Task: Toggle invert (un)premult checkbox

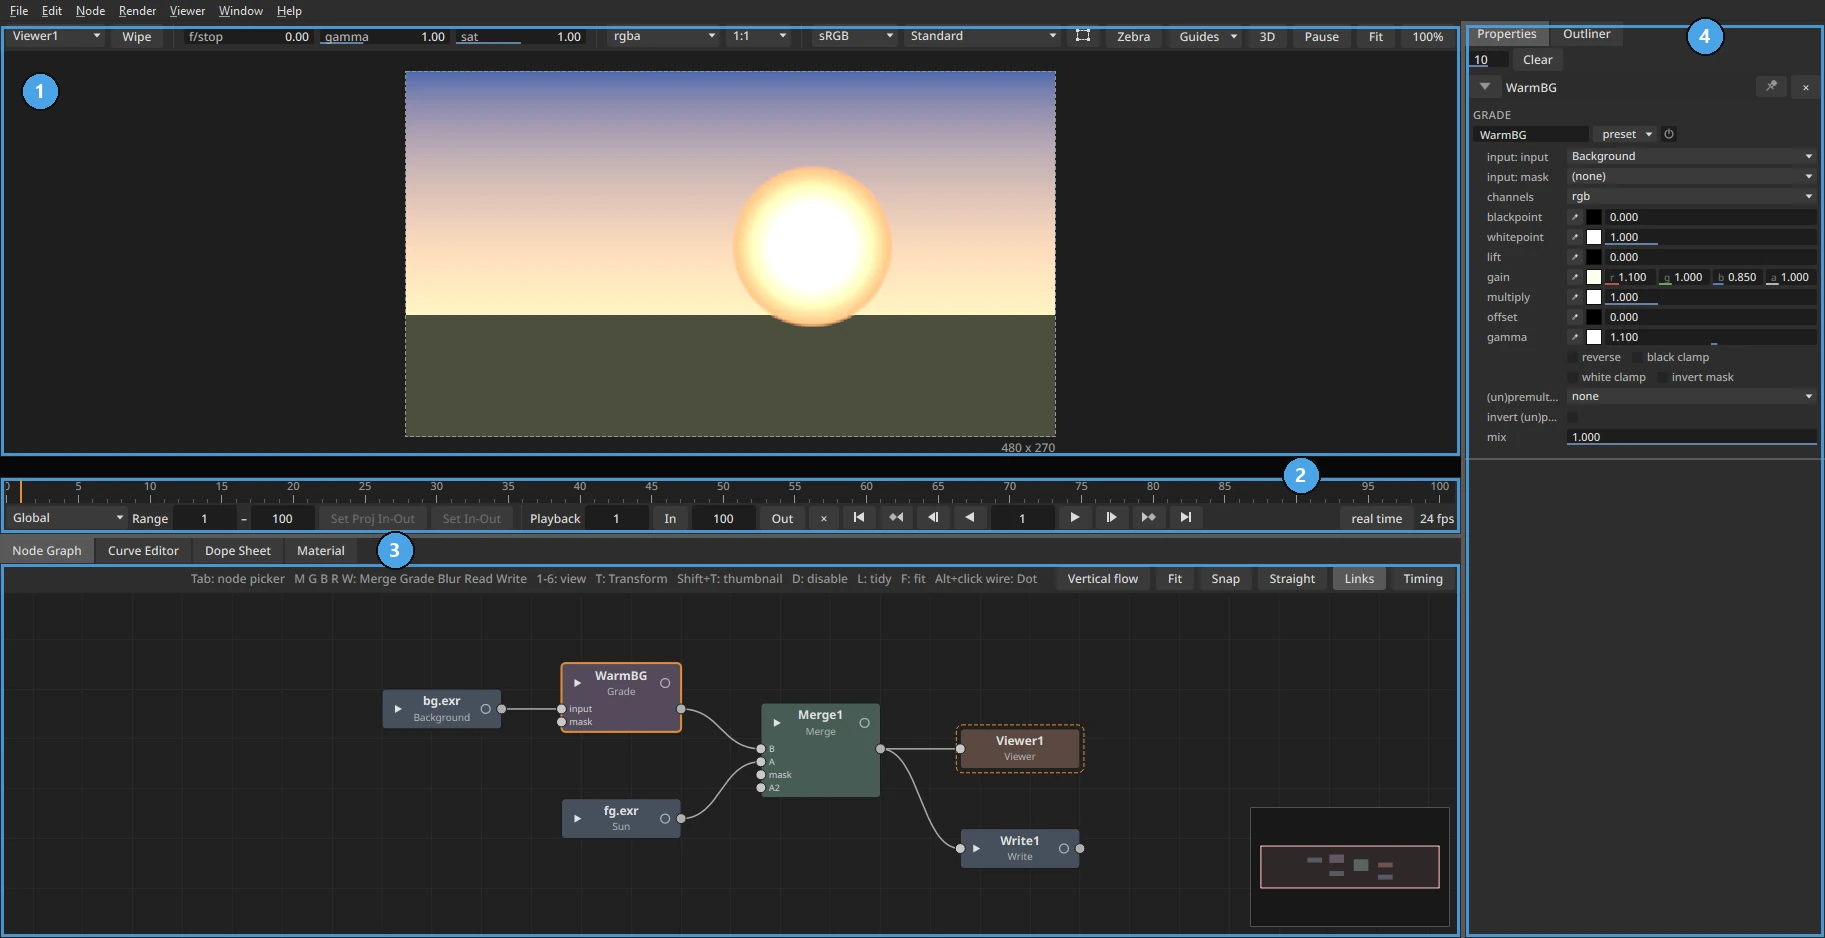Action: pos(1573,417)
